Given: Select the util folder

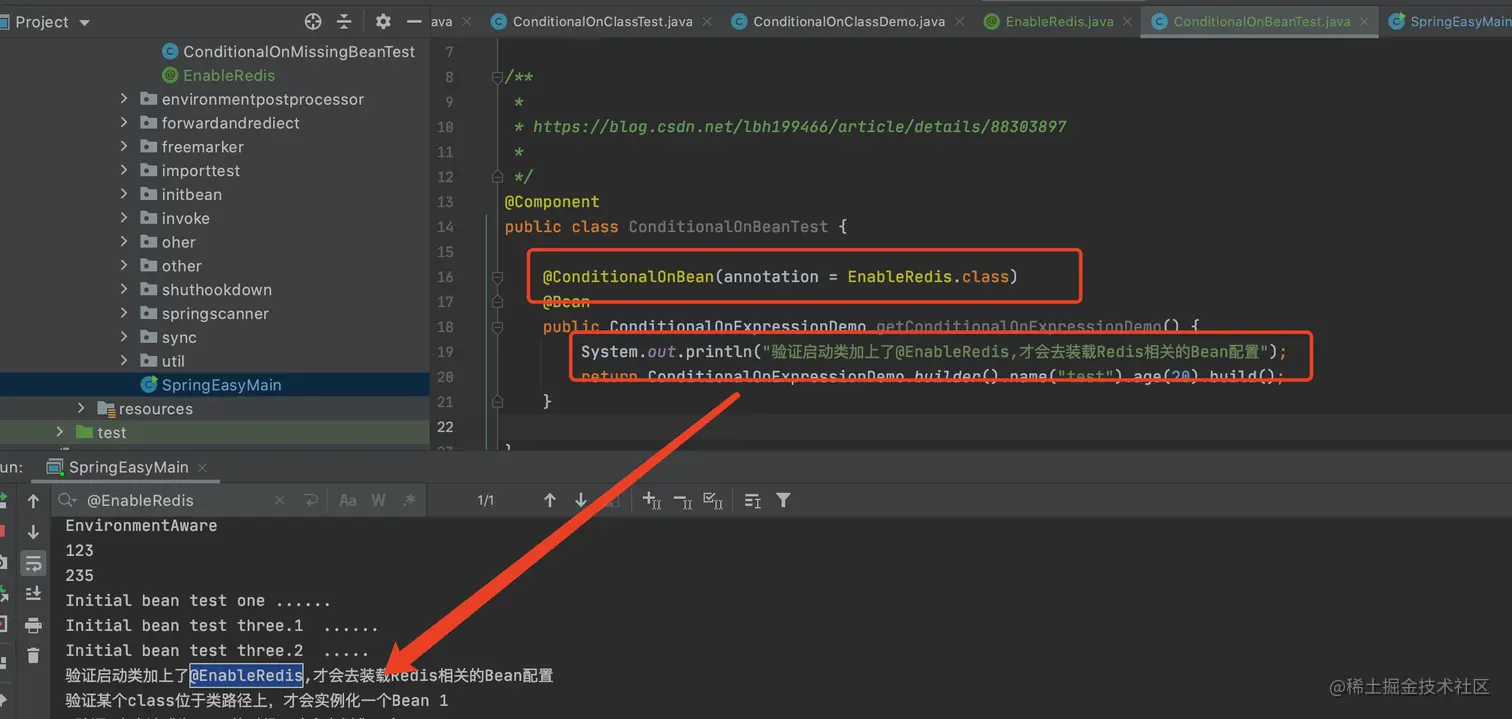Looking at the screenshot, I should (173, 361).
